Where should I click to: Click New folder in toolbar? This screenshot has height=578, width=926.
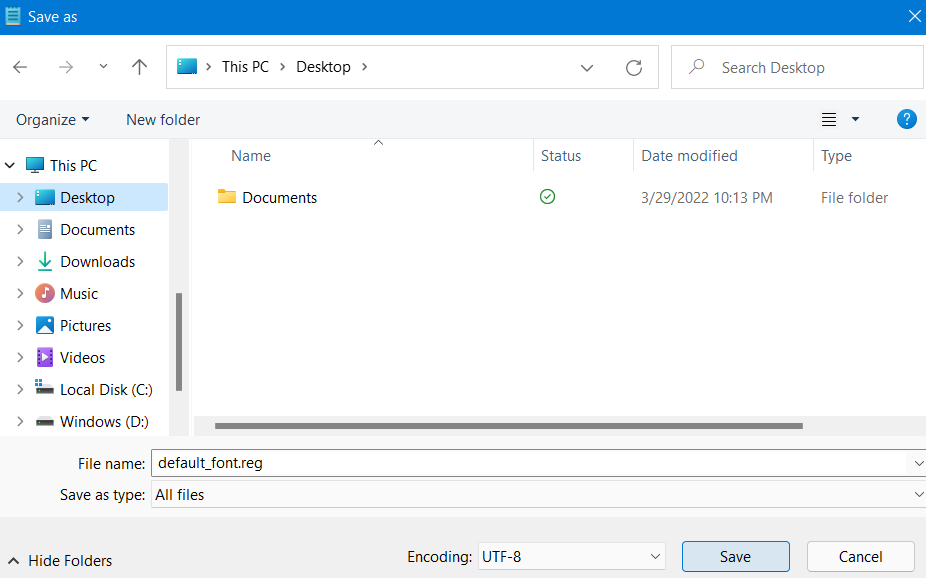tap(163, 119)
